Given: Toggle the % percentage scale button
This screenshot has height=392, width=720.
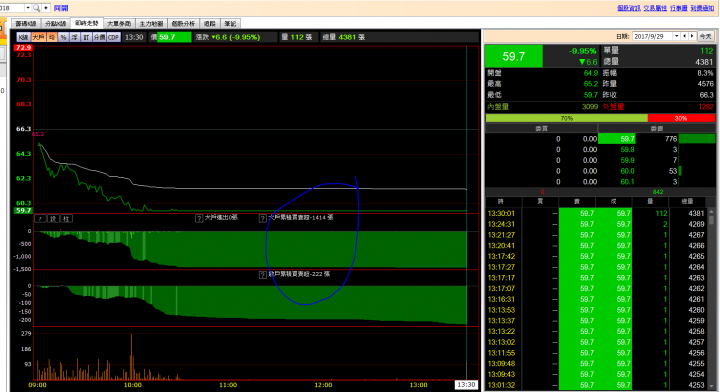Looking at the screenshot, I should (63, 37).
